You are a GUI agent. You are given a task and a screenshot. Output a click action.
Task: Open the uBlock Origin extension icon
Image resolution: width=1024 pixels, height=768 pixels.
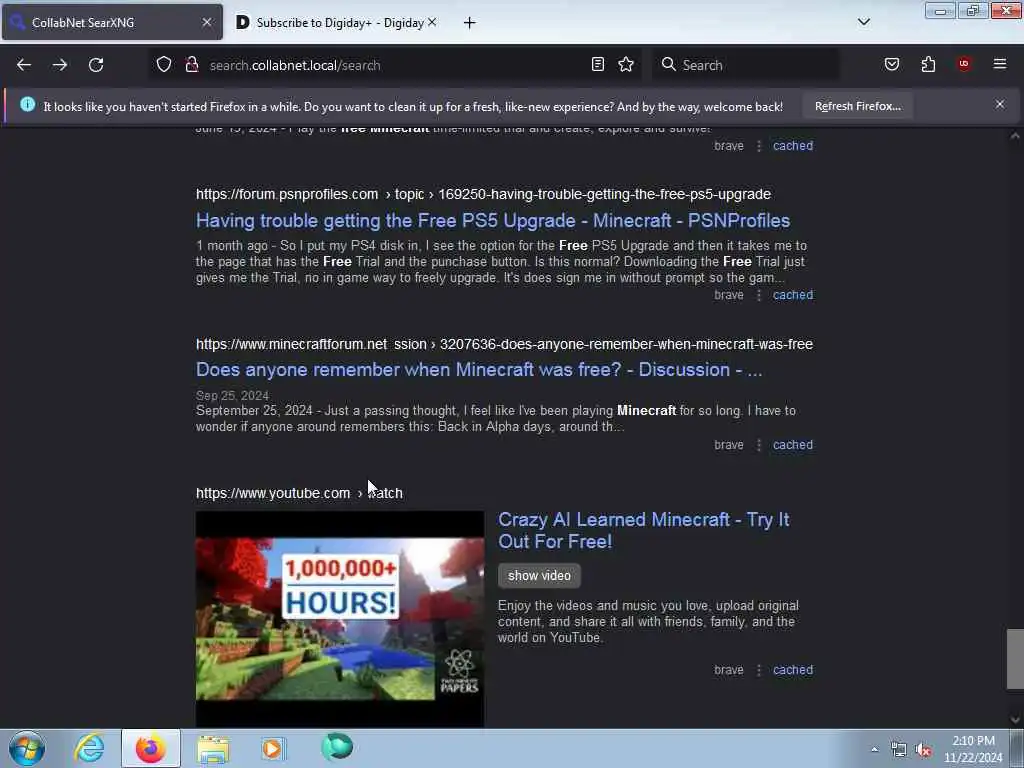(x=964, y=64)
